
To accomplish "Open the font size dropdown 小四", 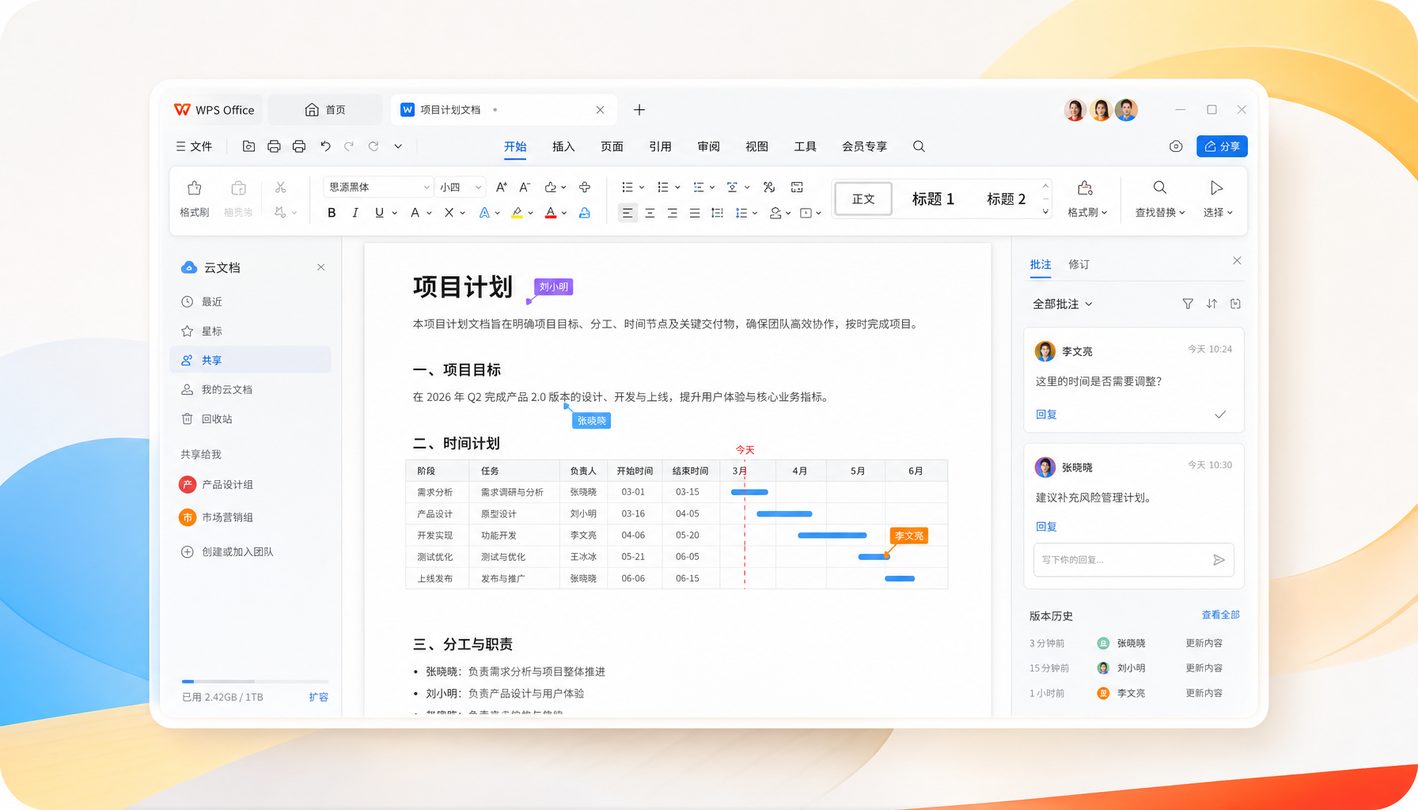I will pyautogui.click(x=460, y=187).
